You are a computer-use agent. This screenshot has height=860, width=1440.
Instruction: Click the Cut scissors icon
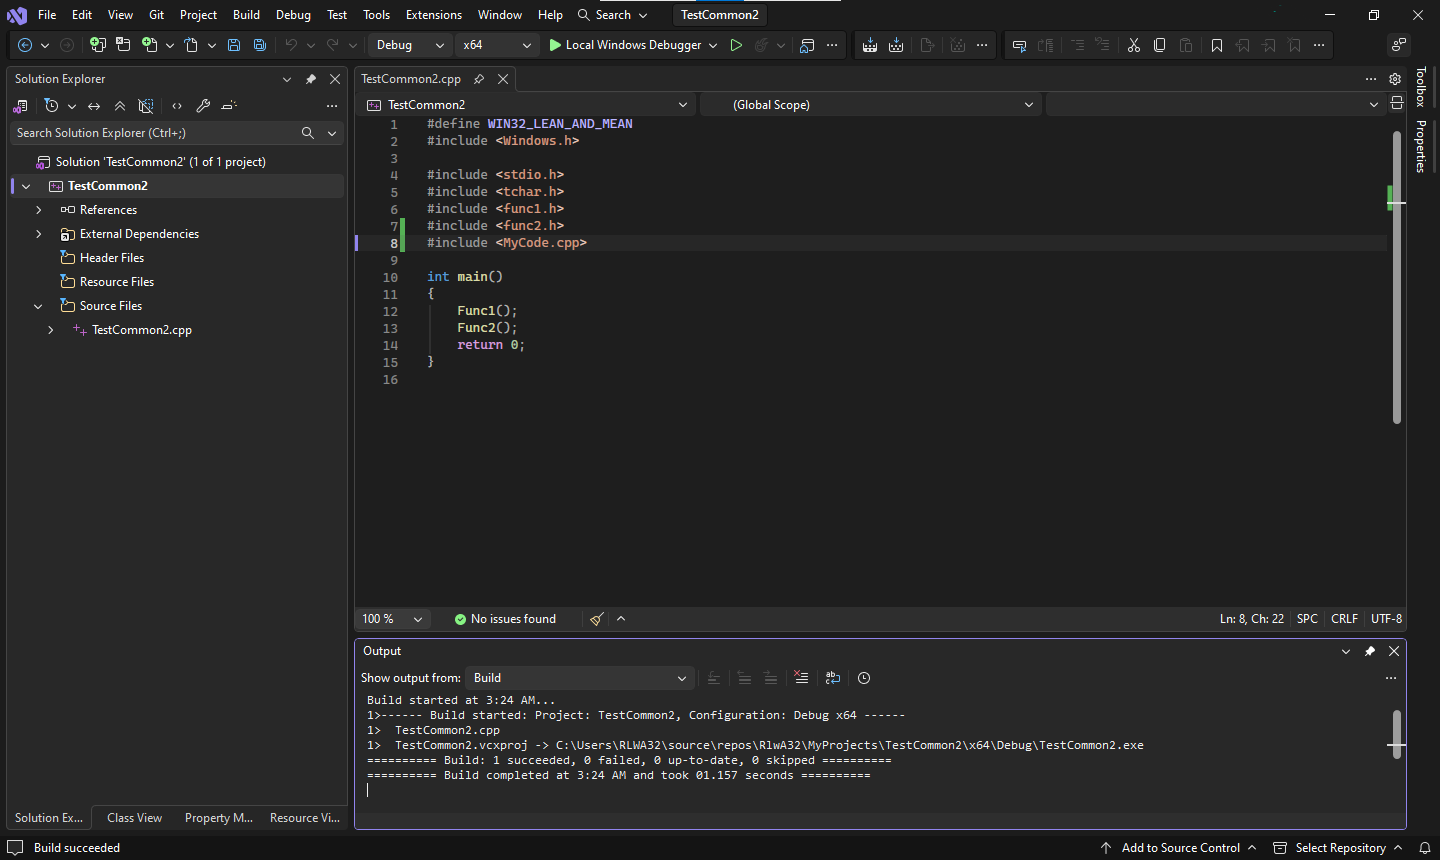pyautogui.click(x=1134, y=45)
